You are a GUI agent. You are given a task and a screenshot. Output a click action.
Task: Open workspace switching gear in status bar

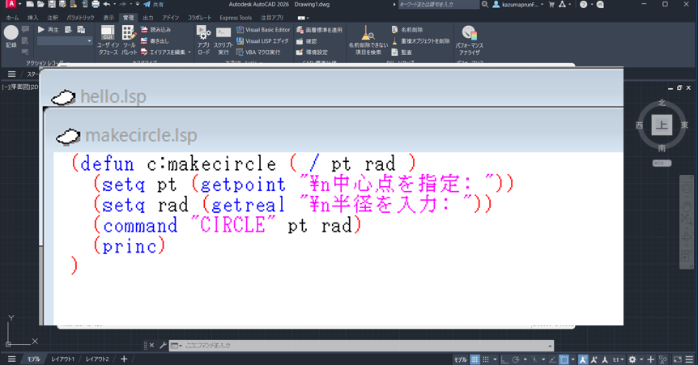click(632, 359)
